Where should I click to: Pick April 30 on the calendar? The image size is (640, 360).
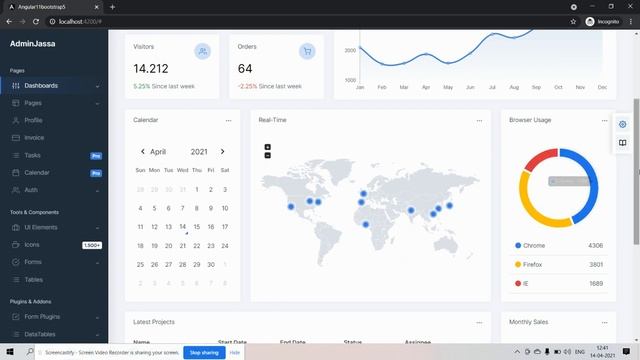pos(211,264)
